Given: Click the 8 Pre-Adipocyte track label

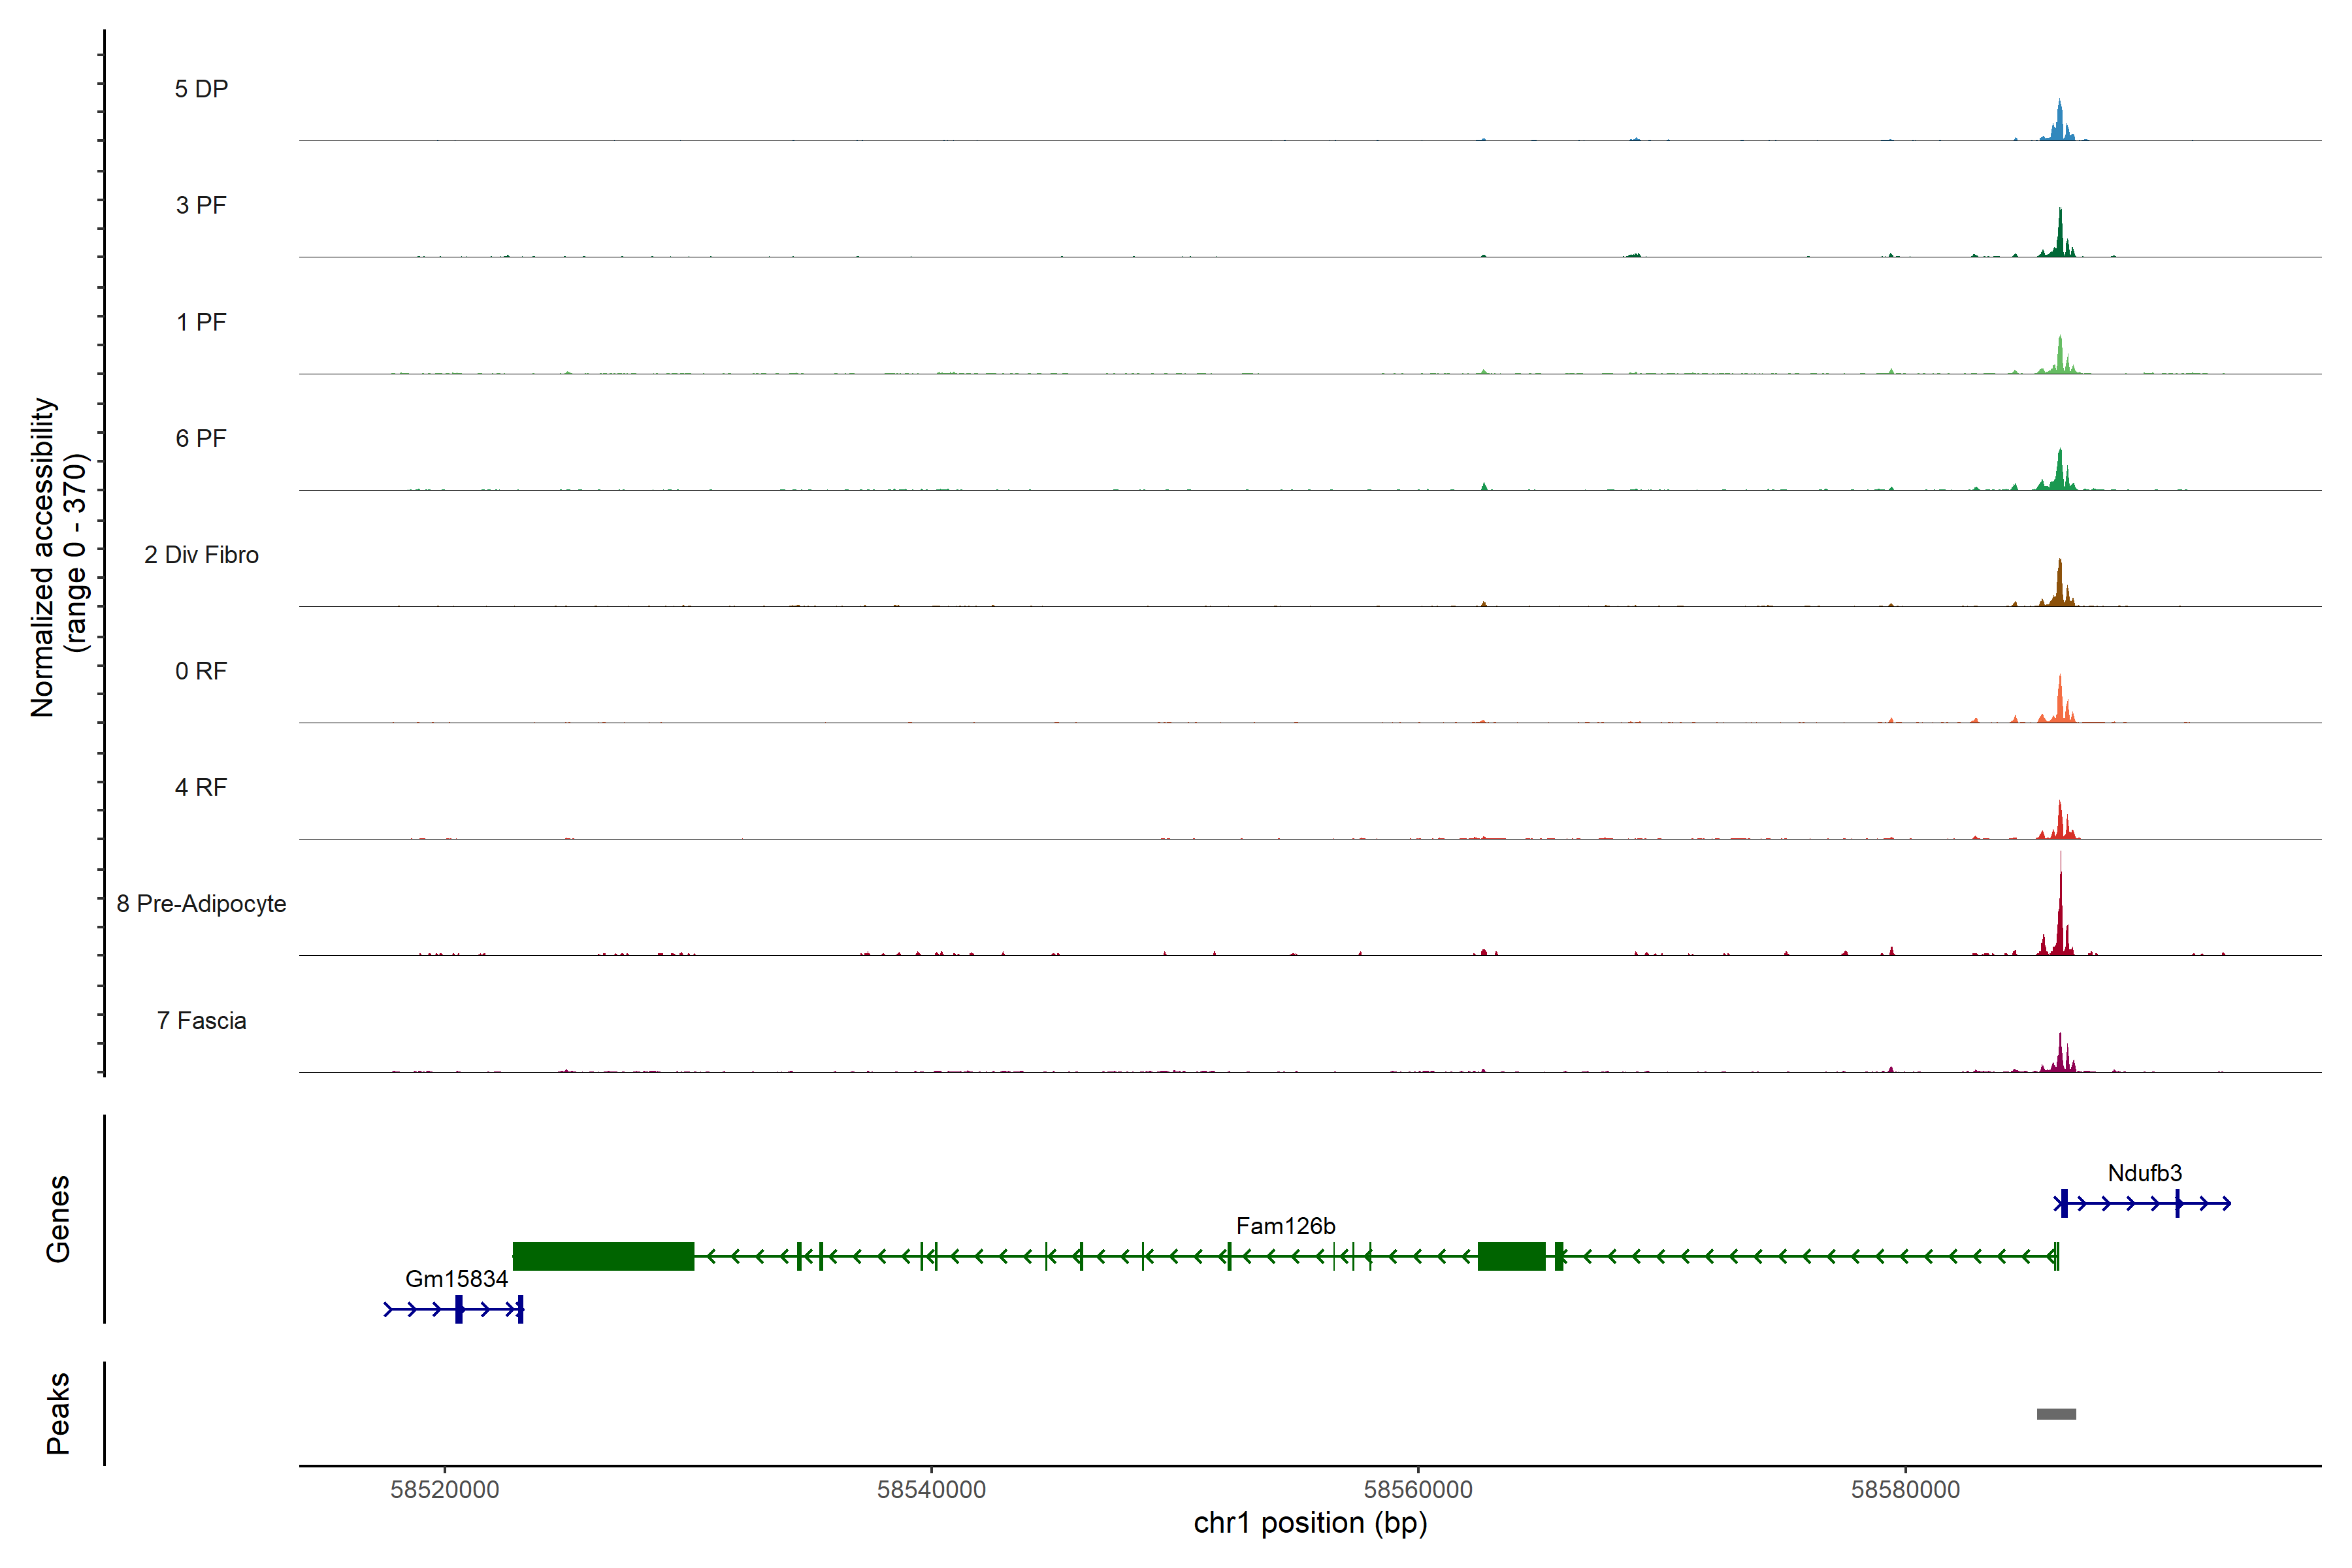Looking at the screenshot, I should 201,904.
